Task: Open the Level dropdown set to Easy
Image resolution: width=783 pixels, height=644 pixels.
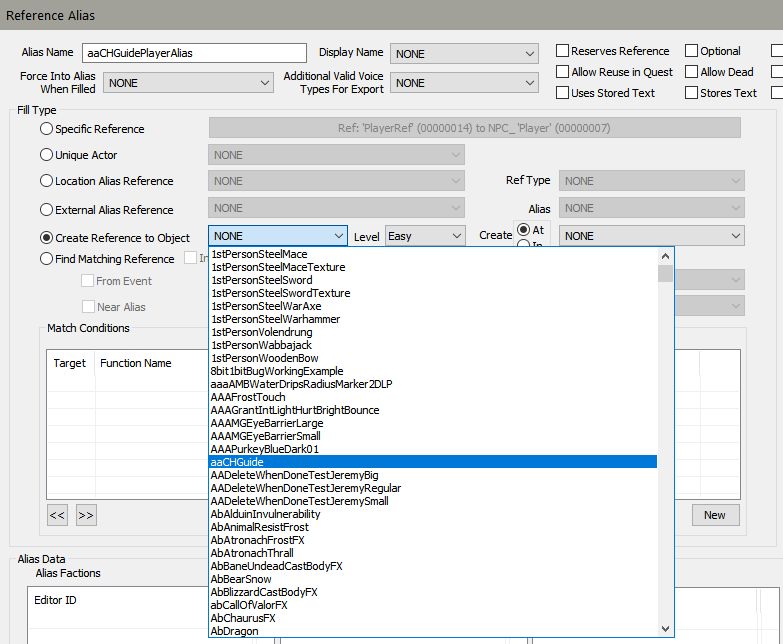Action: pos(425,236)
